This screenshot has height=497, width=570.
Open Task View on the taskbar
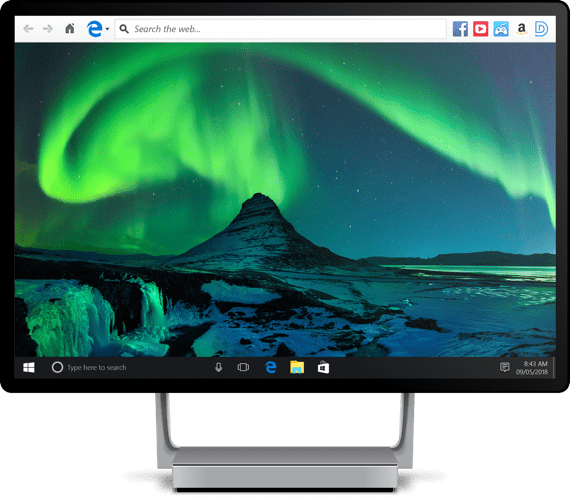pos(243,368)
